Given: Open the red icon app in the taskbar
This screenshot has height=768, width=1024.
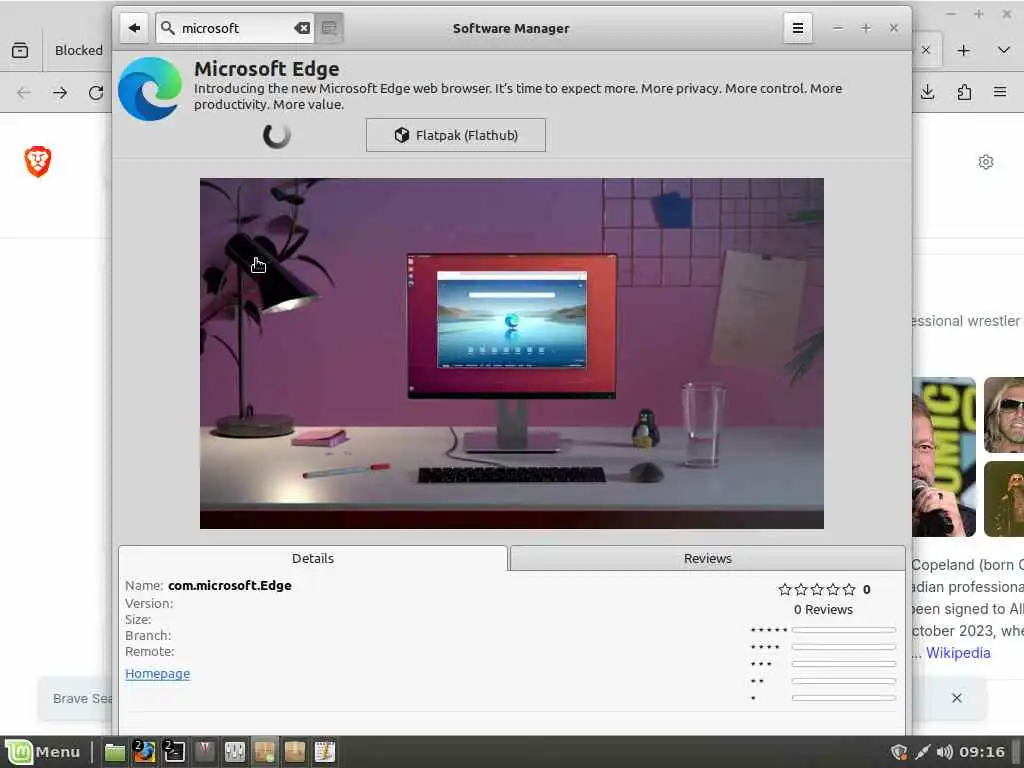Looking at the screenshot, I should 204,752.
